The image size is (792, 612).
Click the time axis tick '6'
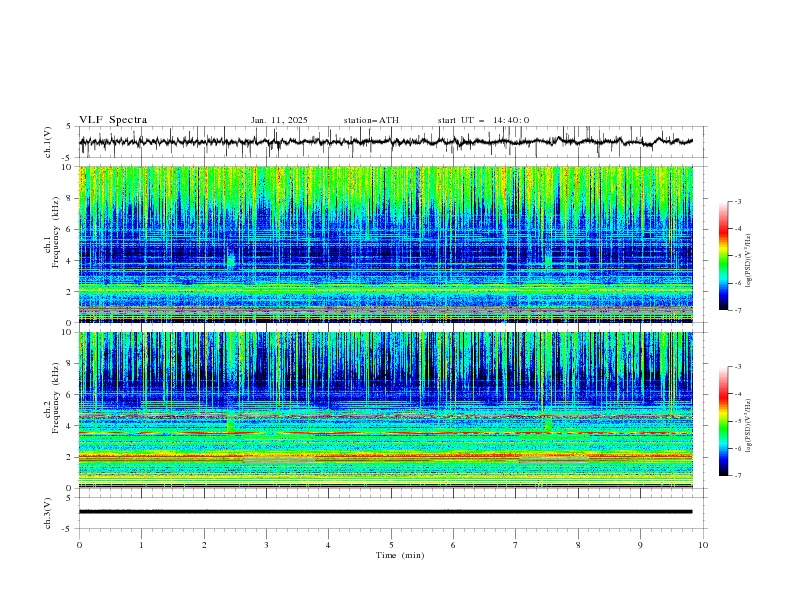(453, 545)
